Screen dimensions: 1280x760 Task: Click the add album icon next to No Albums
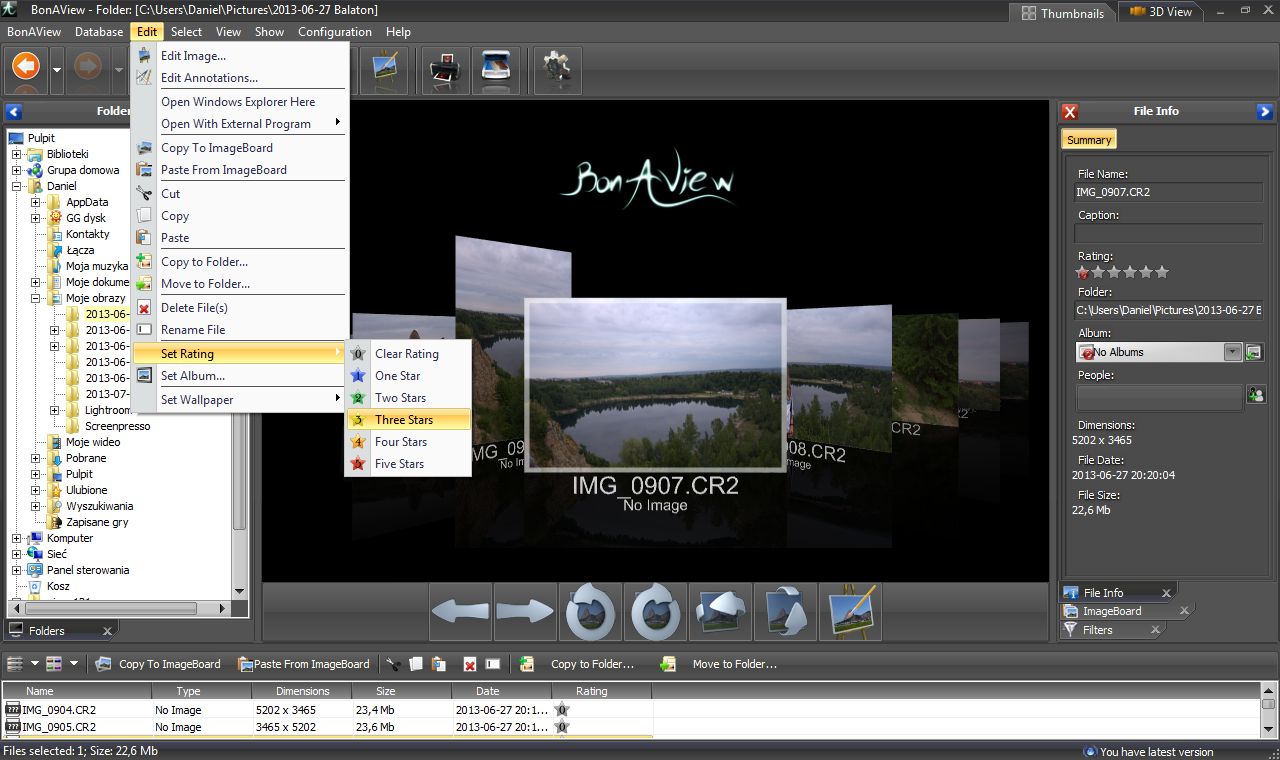1254,352
